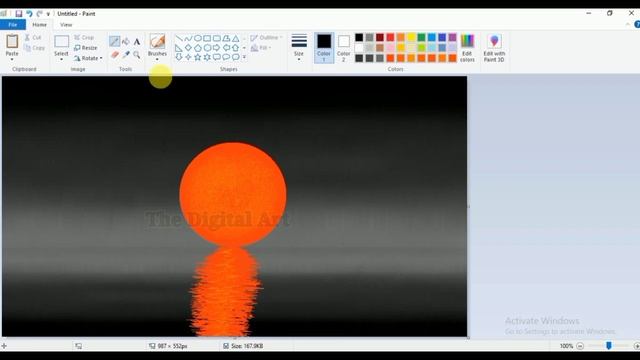Open the Edit colors dialog

coord(467,48)
